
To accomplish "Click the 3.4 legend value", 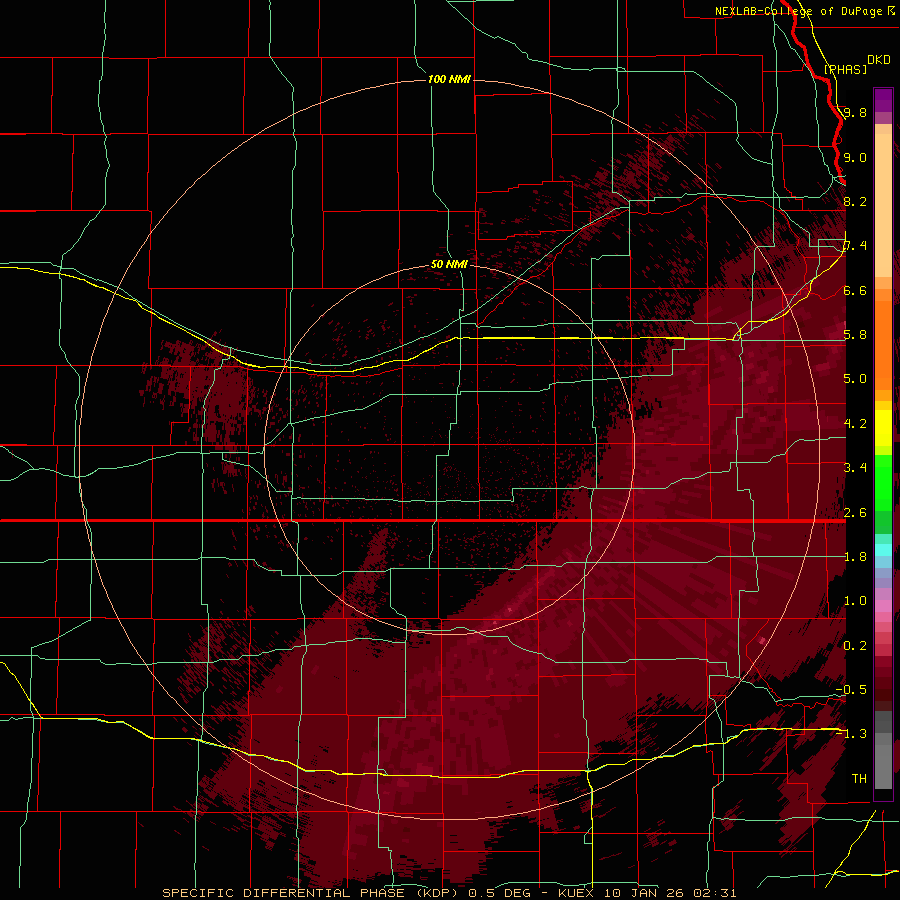I will 855,467.
